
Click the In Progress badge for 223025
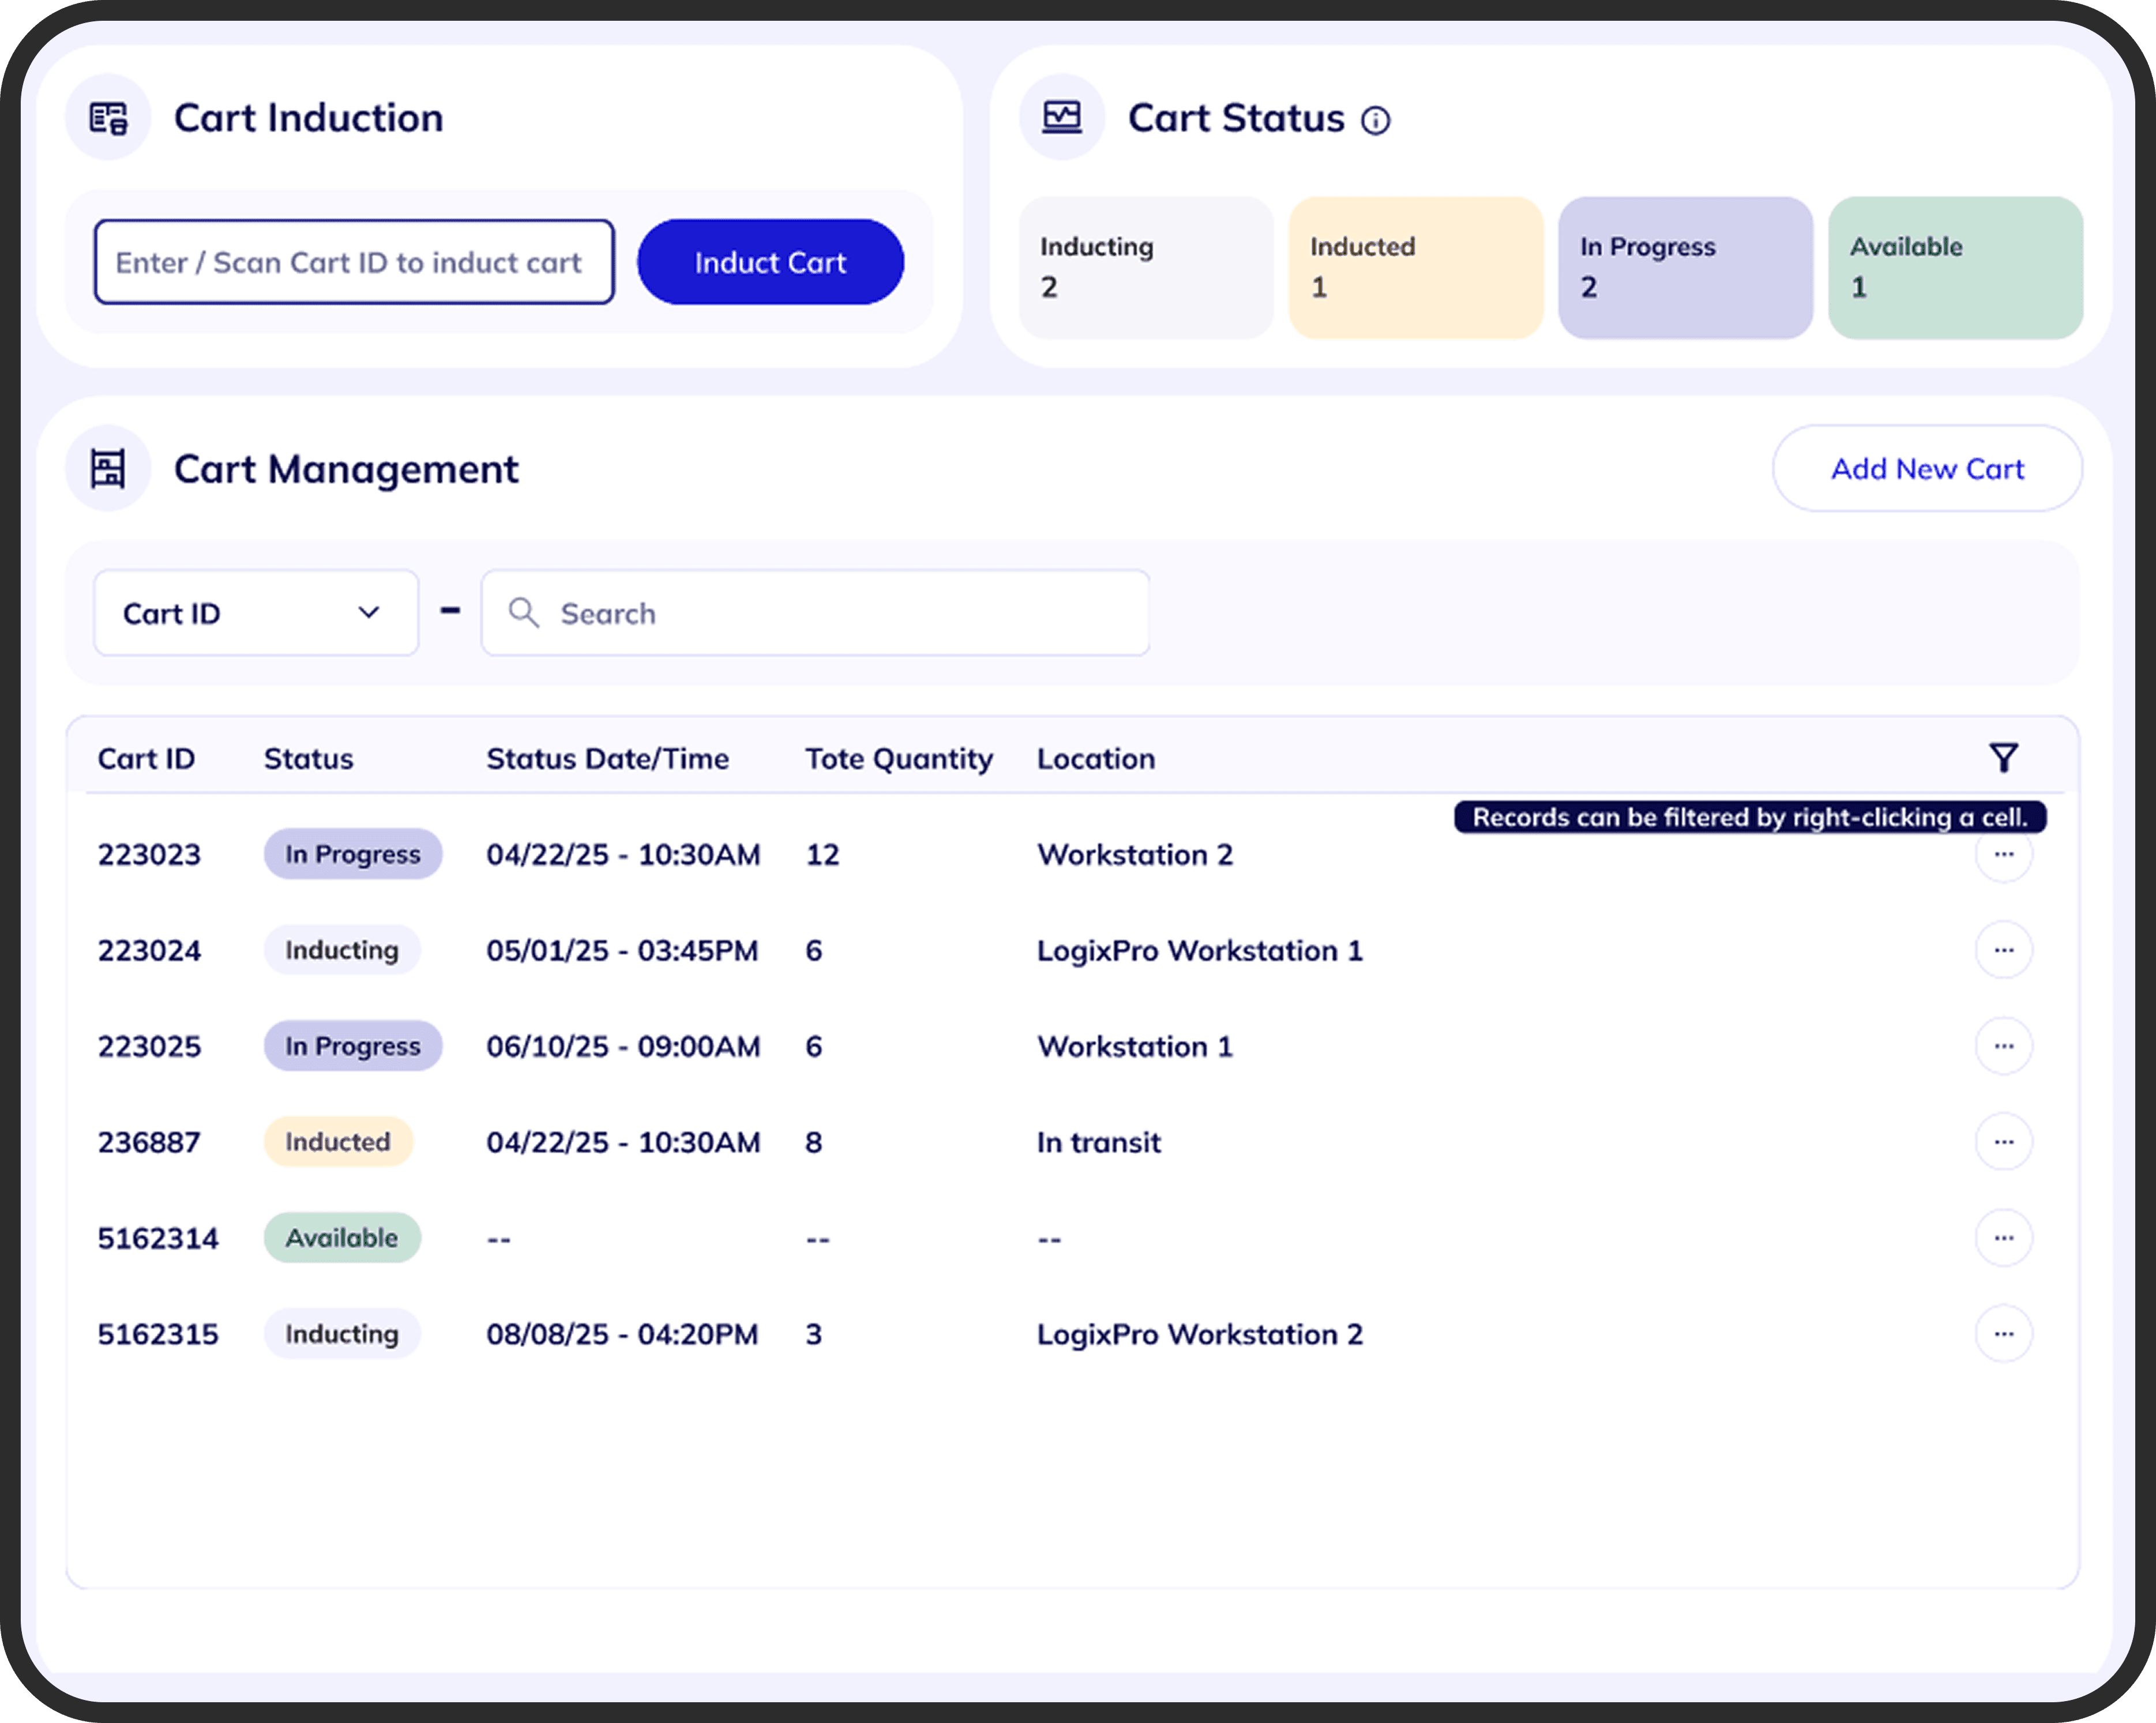(353, 1046)
